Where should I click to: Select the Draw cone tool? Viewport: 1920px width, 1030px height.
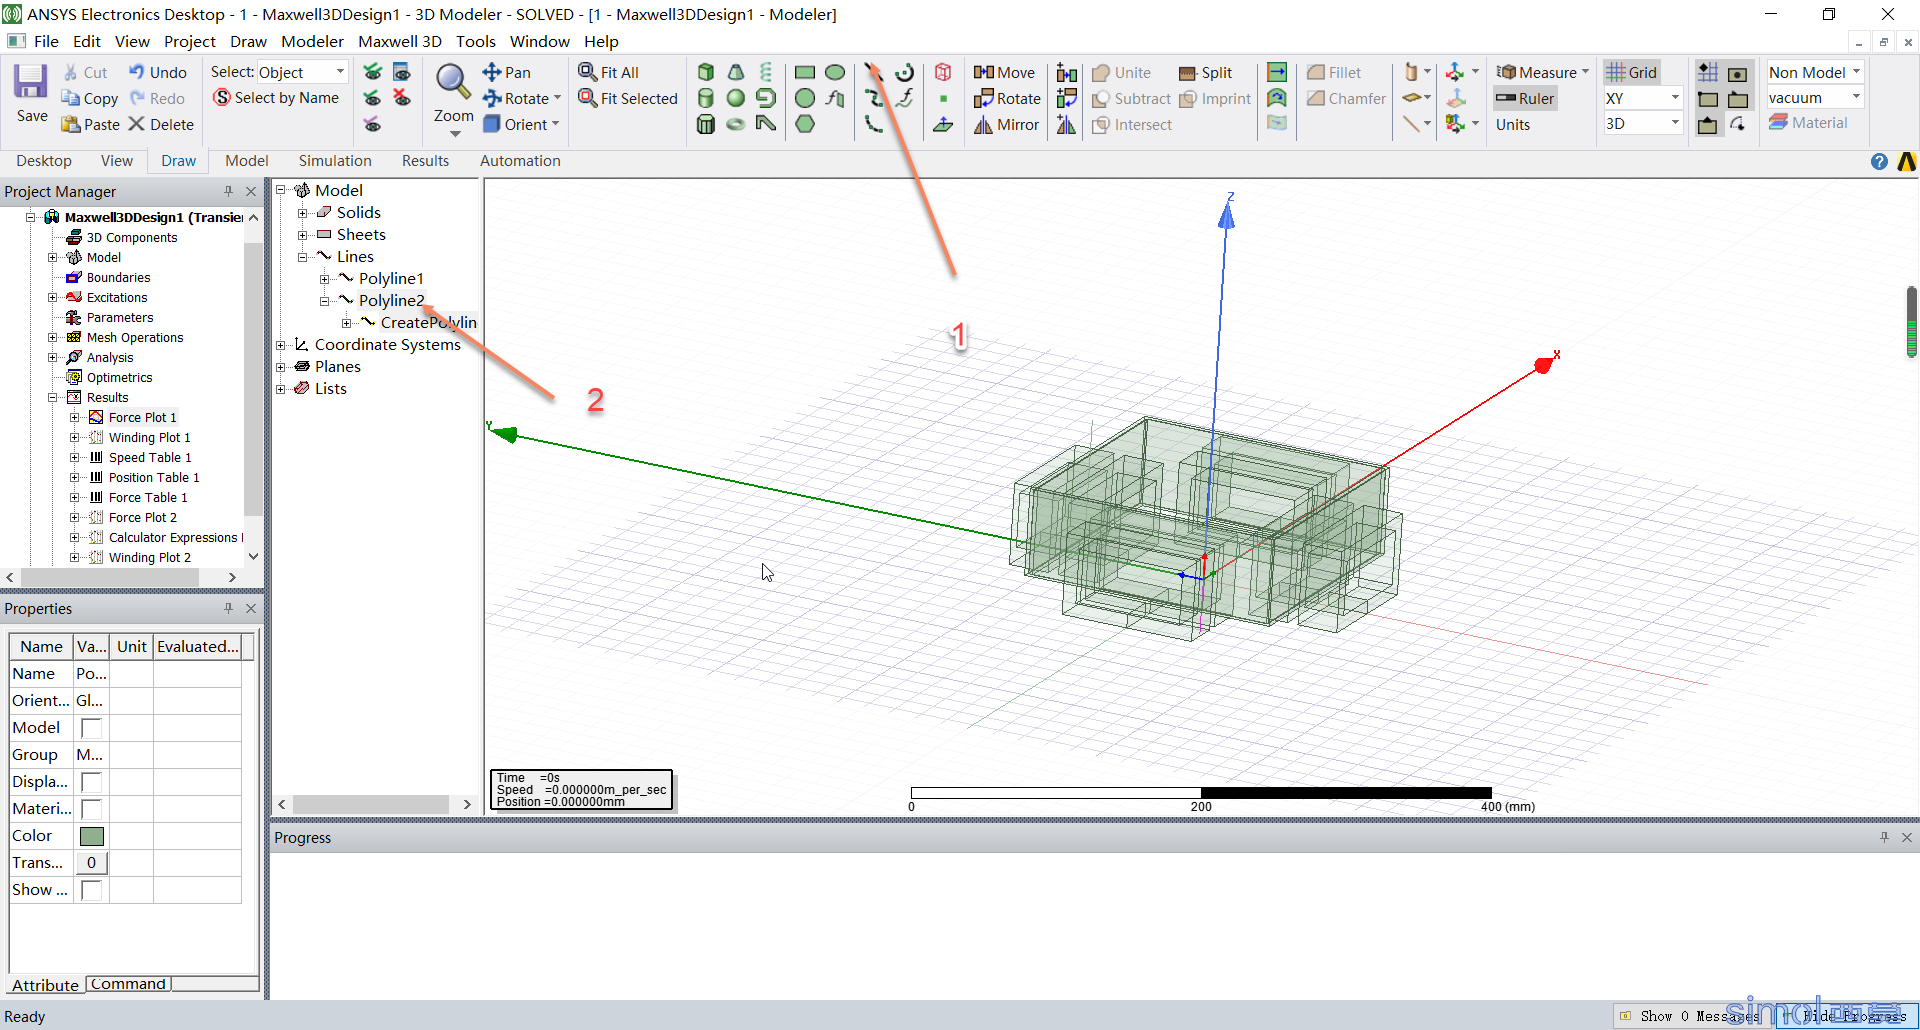(x=736, y=72)
